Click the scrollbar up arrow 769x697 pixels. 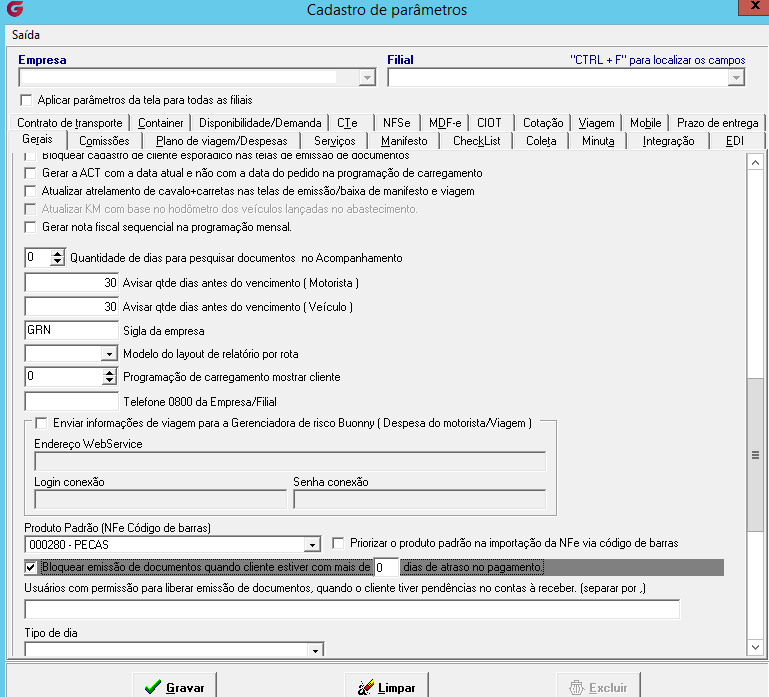tap(755, 162)
